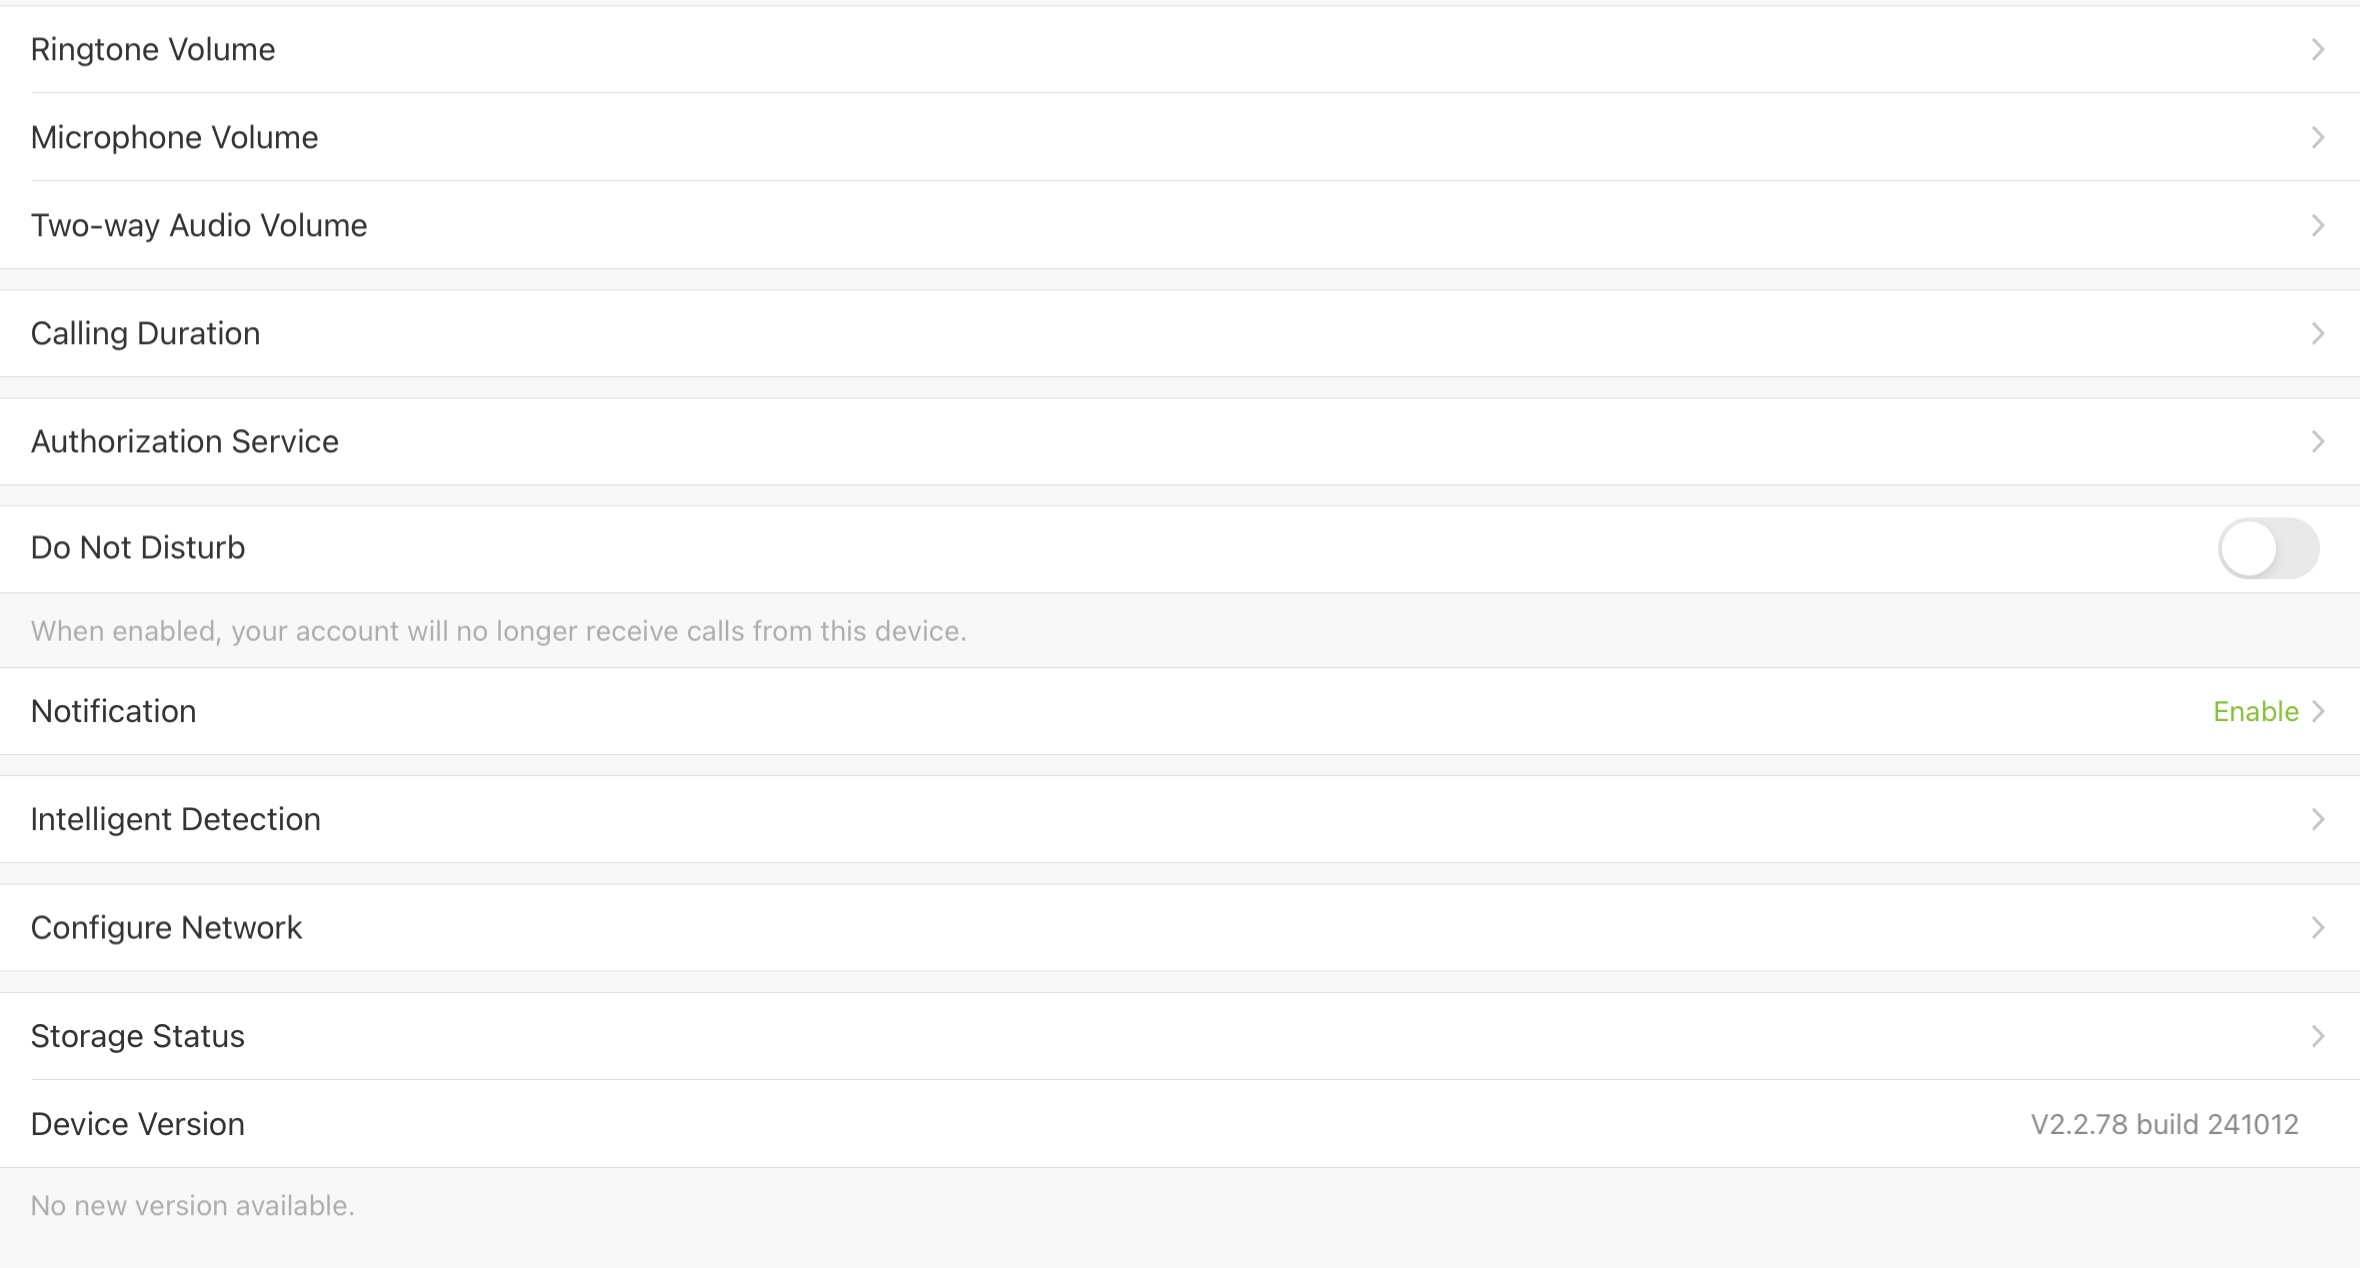The image size is (2360, 1268).
Task: Click chevron at end of Notification row
Action: [2318, 712]
